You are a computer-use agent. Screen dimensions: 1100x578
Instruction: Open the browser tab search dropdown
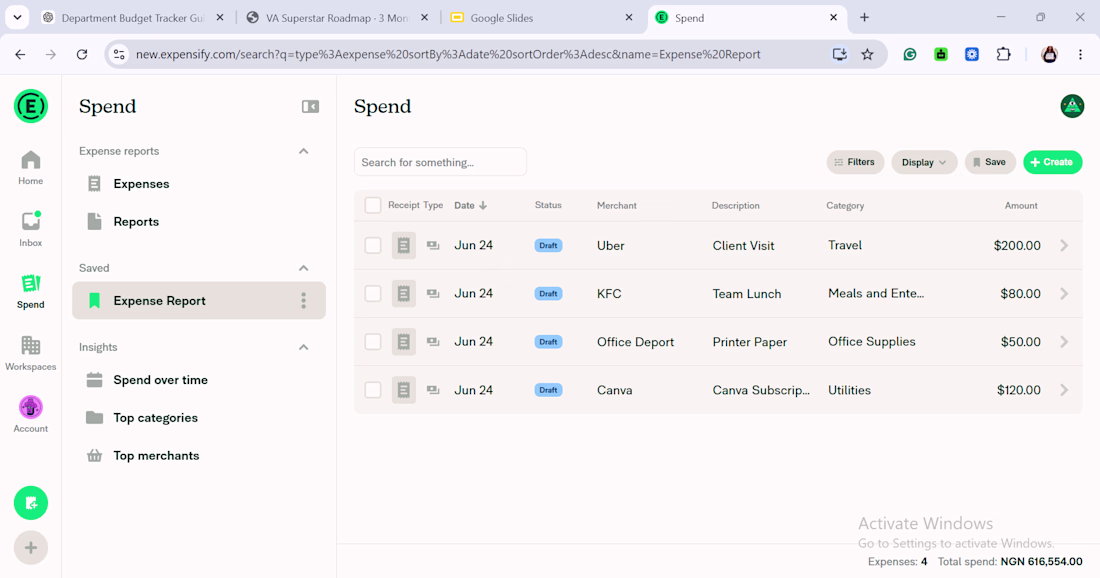[x=17, y=18]
